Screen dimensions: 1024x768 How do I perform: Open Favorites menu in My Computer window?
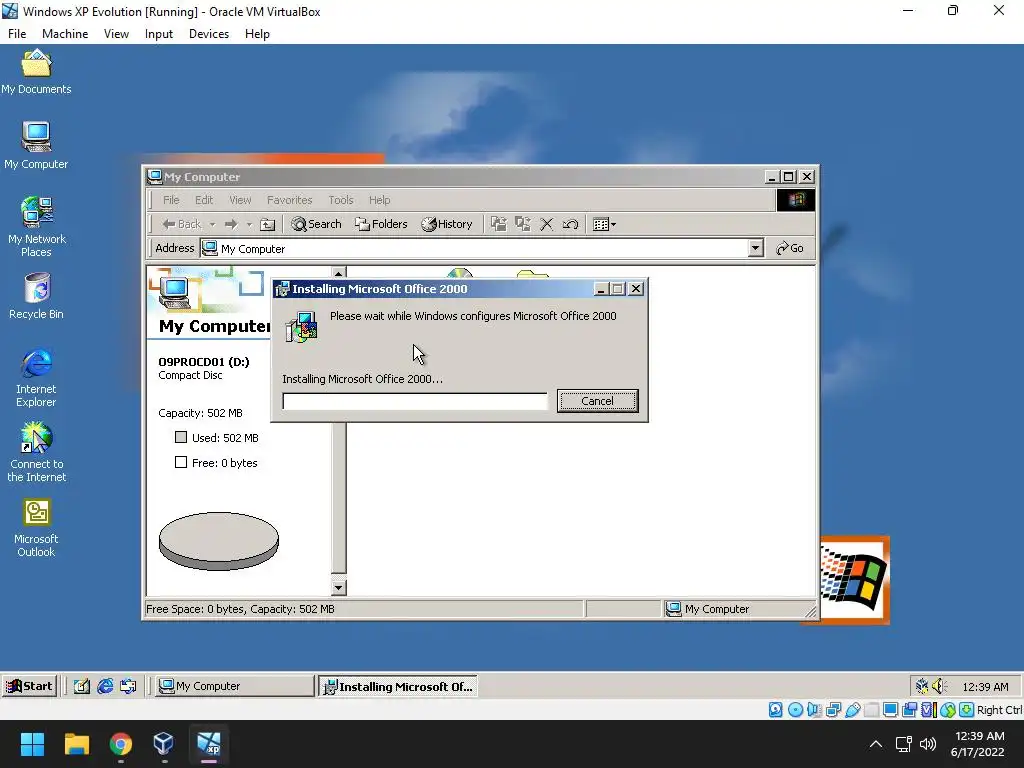coord(289,200)
